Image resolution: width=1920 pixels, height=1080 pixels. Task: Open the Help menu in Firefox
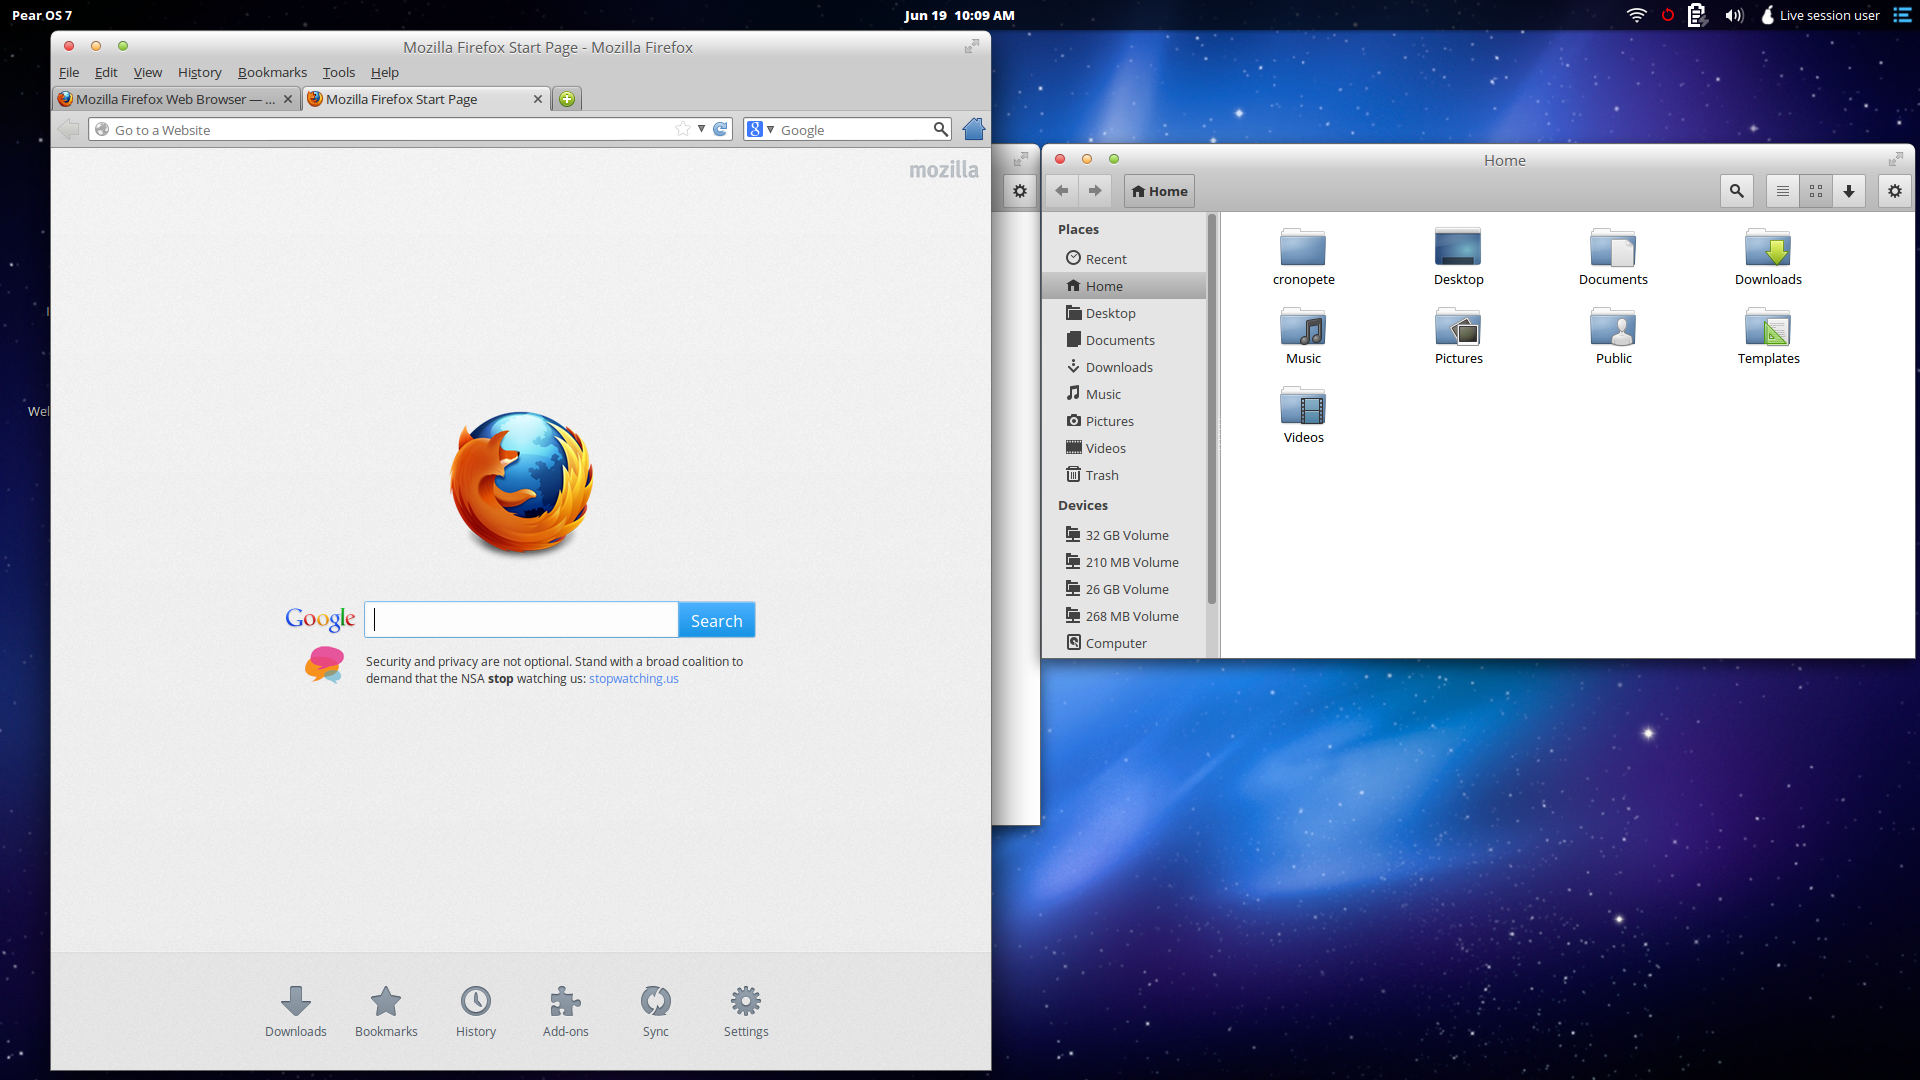tap(385, 72)
